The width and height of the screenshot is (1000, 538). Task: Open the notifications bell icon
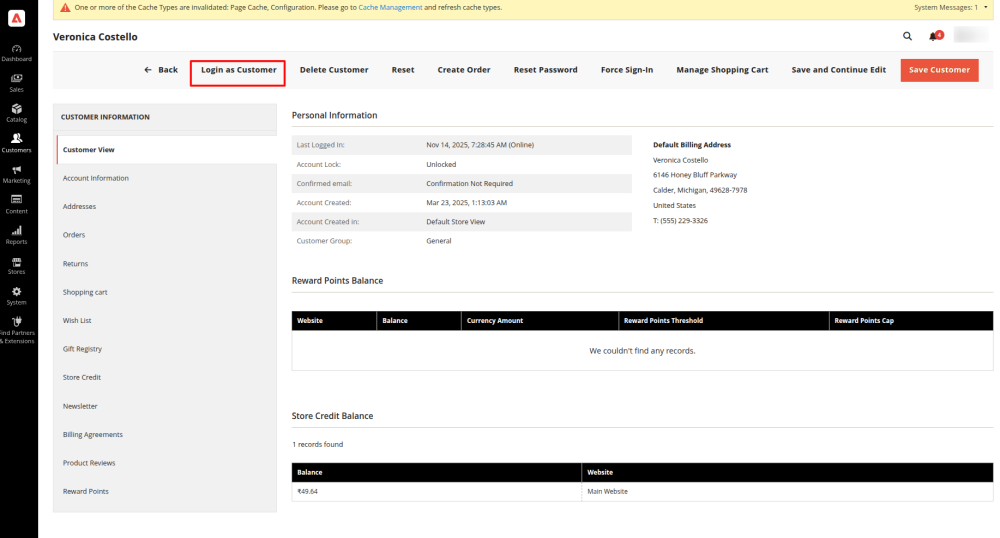[934, 36]
